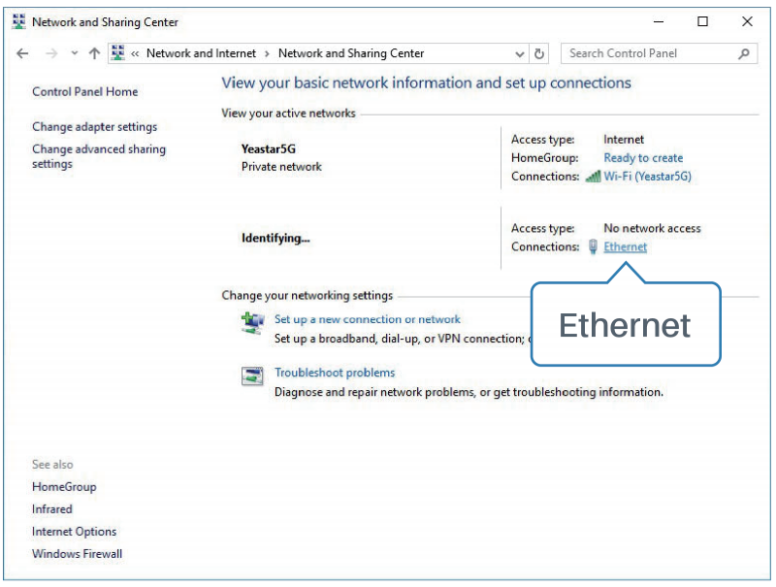Click the search magnifier icon

point(744,53)
